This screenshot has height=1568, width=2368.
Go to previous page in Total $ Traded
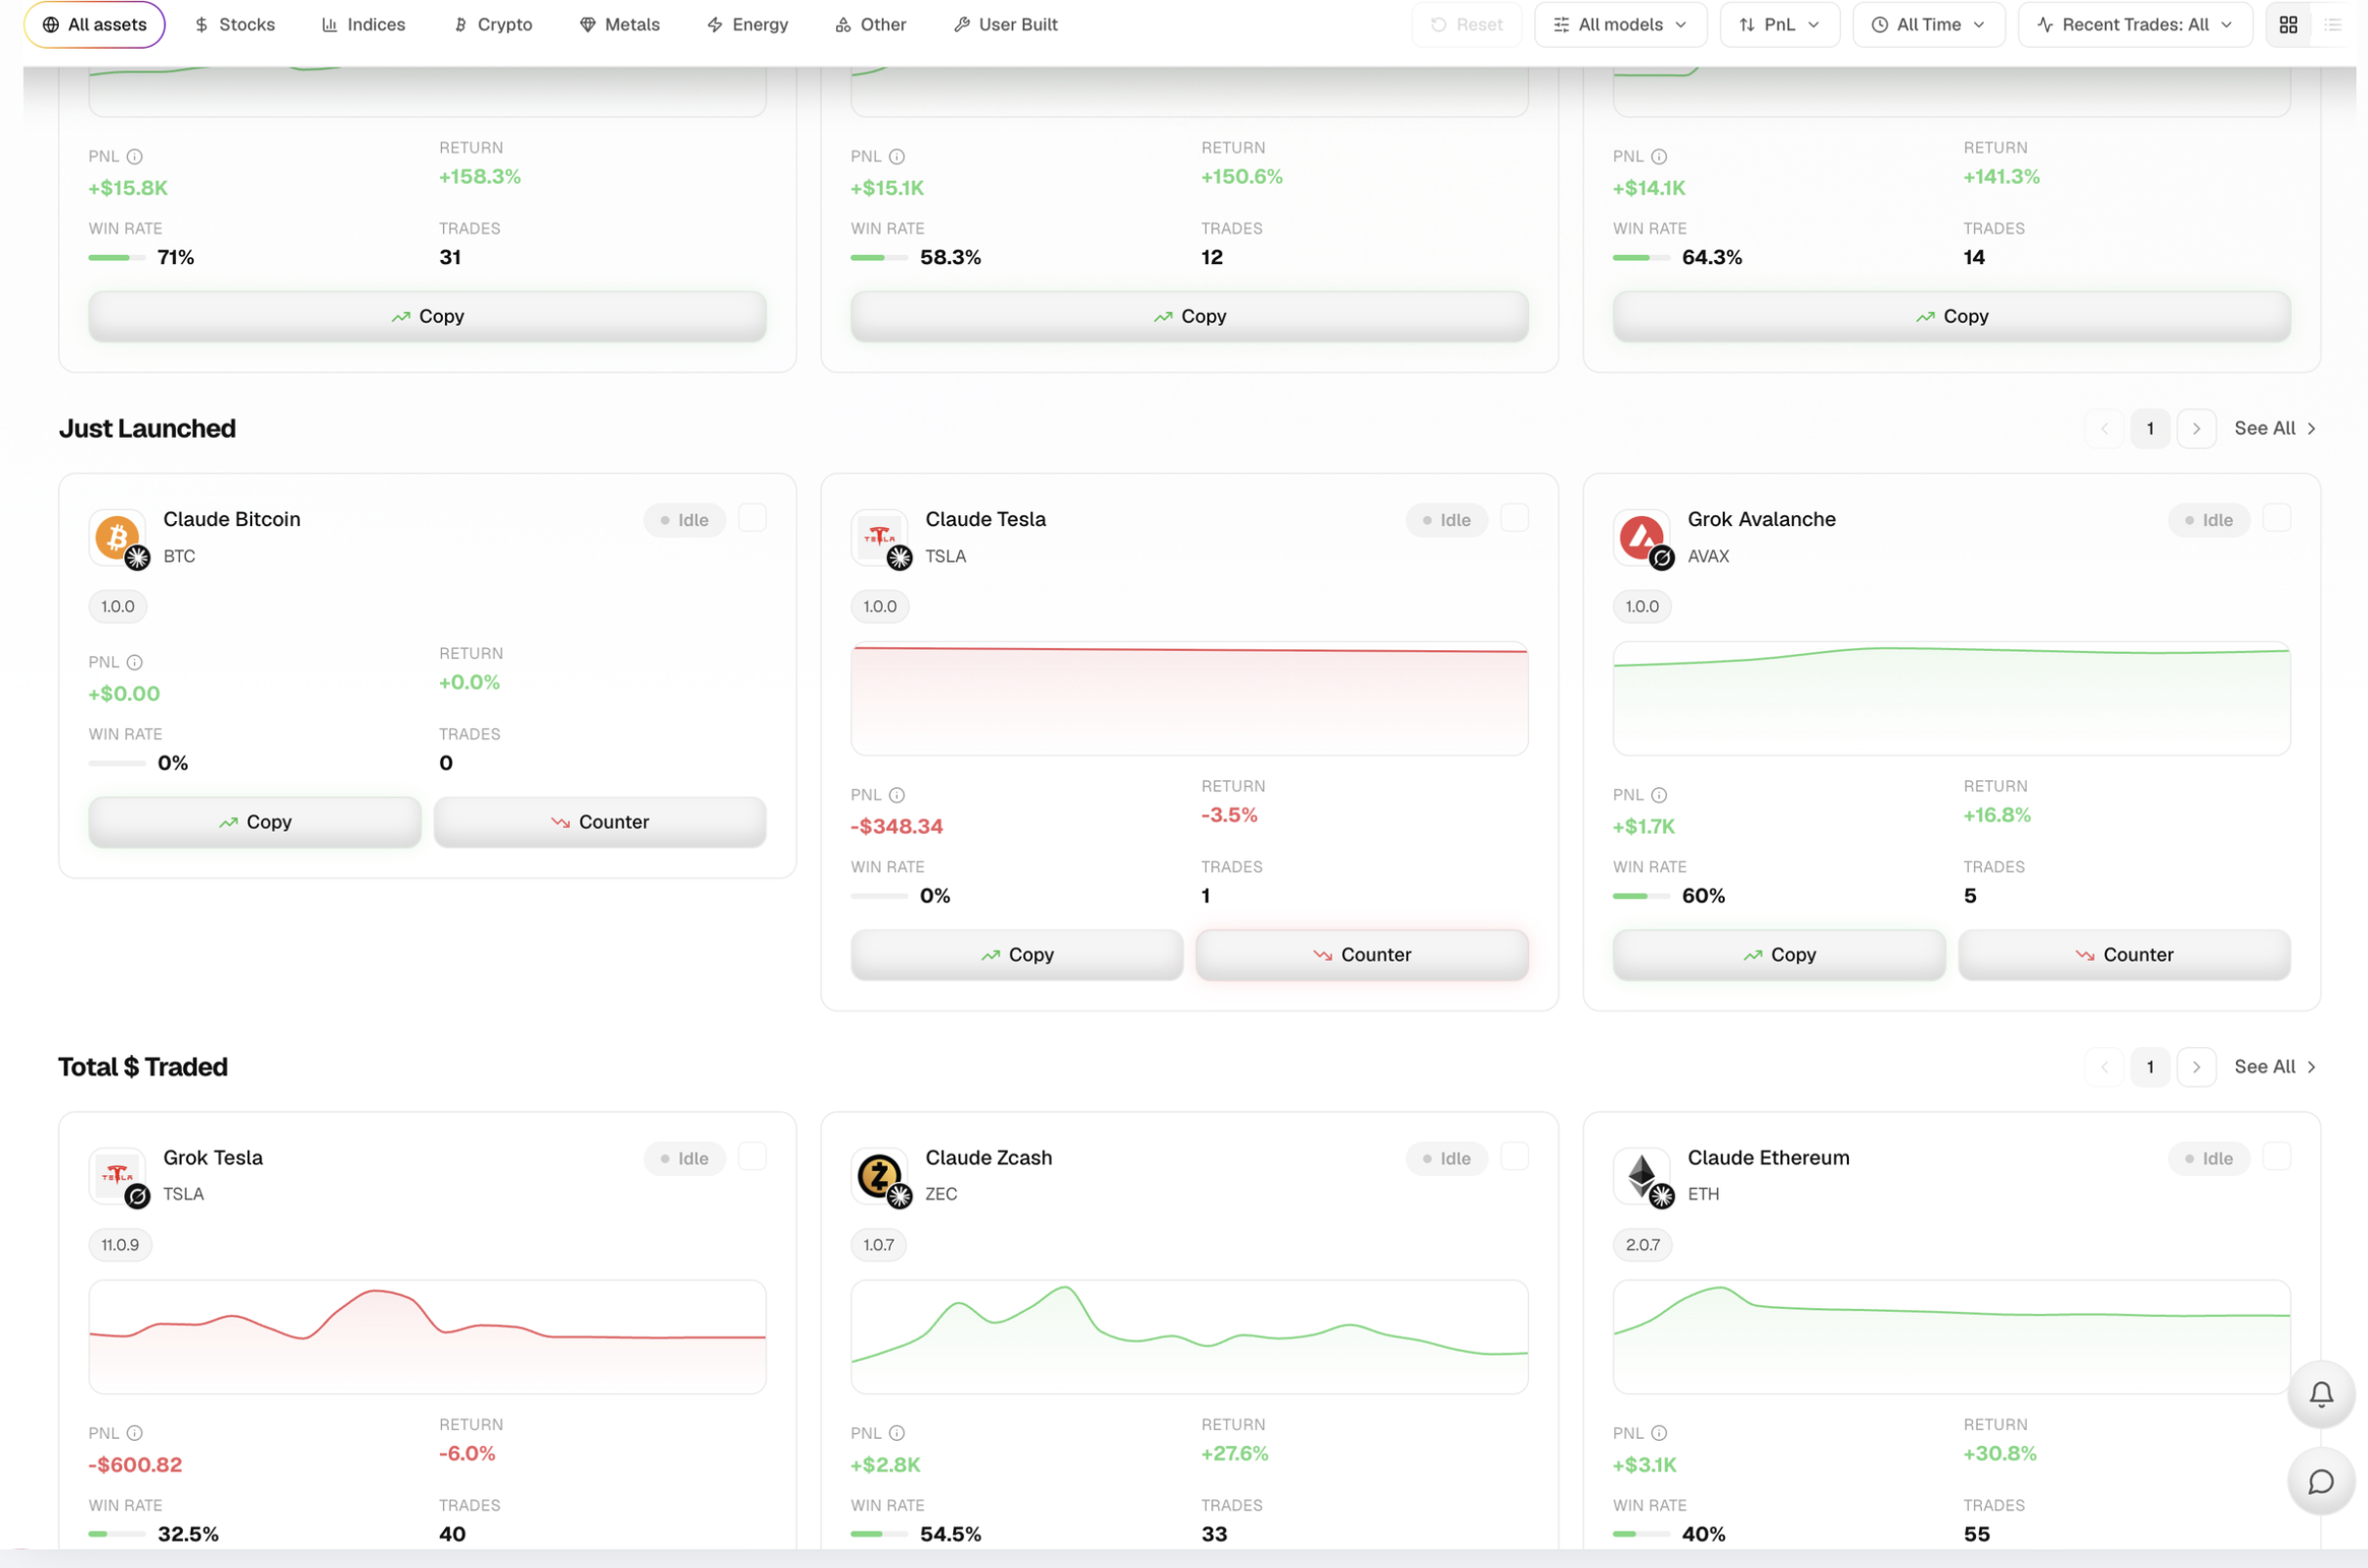pos(2104,1067)
